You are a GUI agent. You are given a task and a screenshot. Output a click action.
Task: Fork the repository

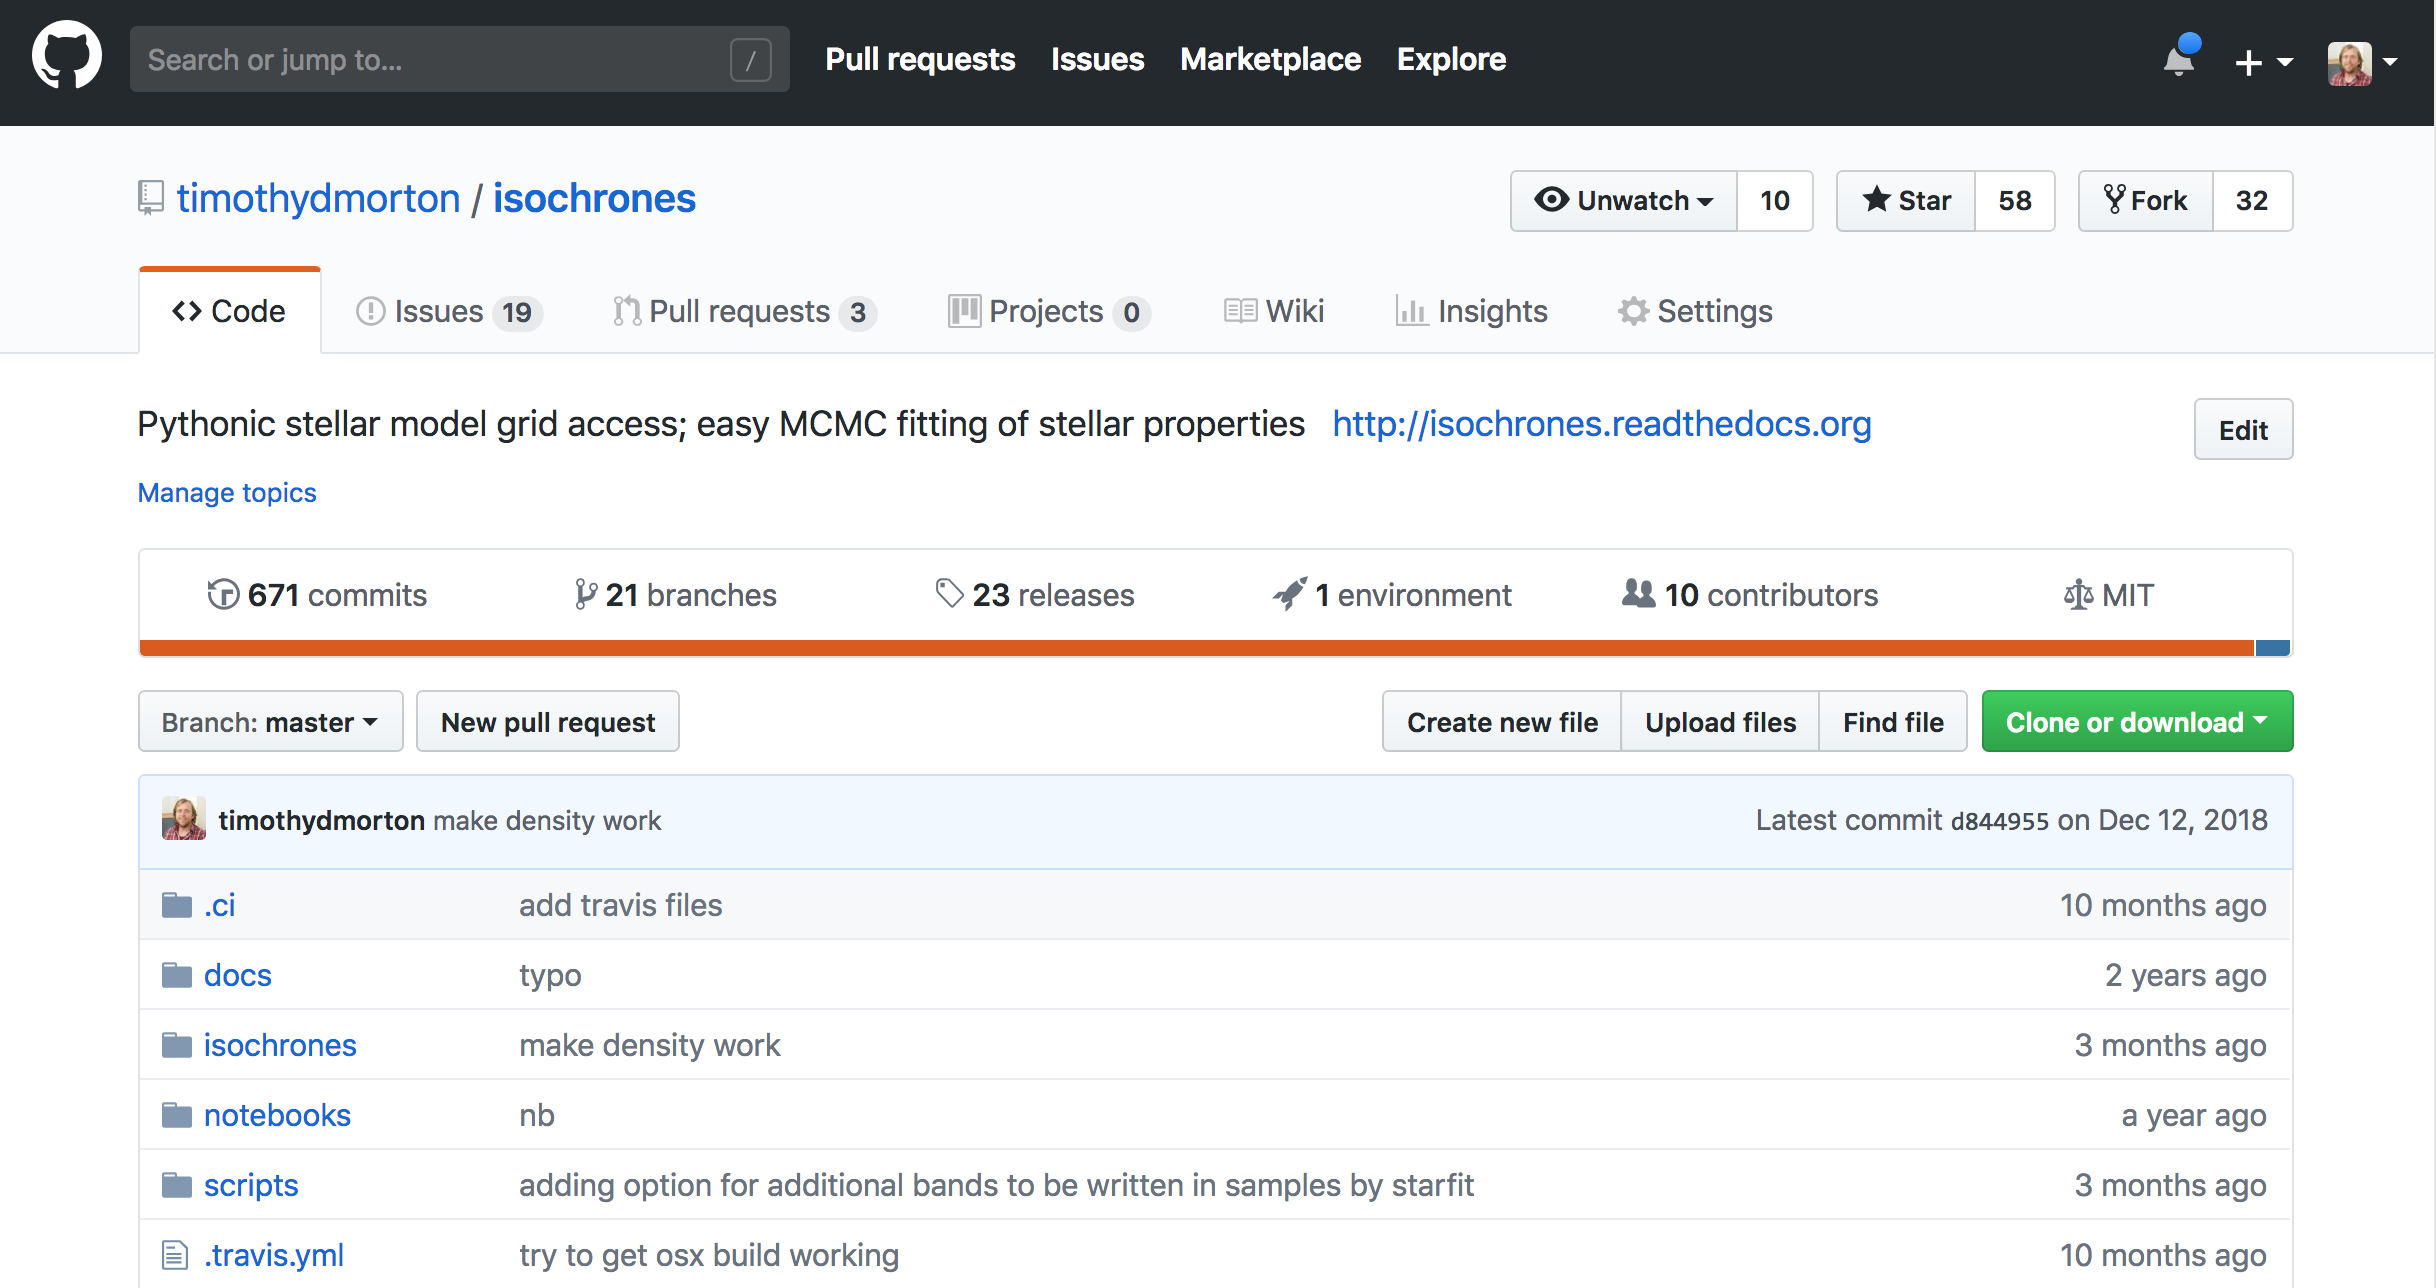(2146, 201)
